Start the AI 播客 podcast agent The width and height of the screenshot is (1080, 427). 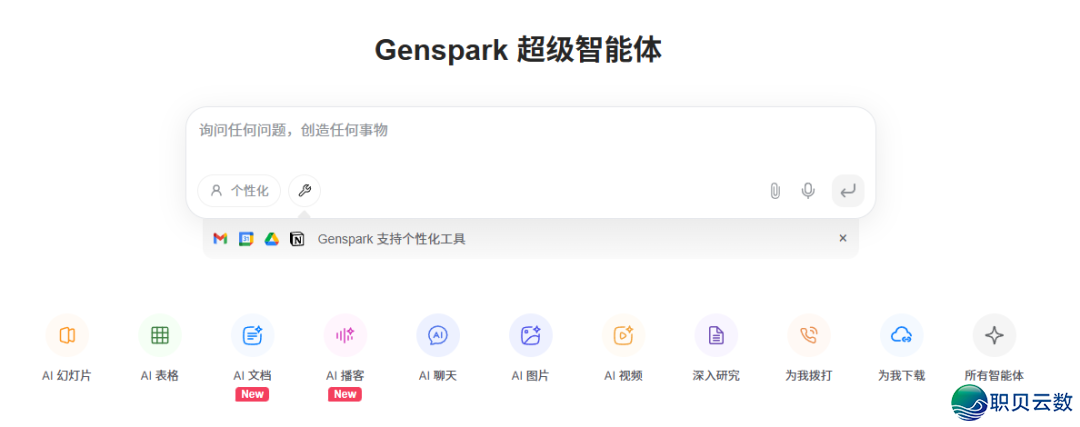pos(345,336)
